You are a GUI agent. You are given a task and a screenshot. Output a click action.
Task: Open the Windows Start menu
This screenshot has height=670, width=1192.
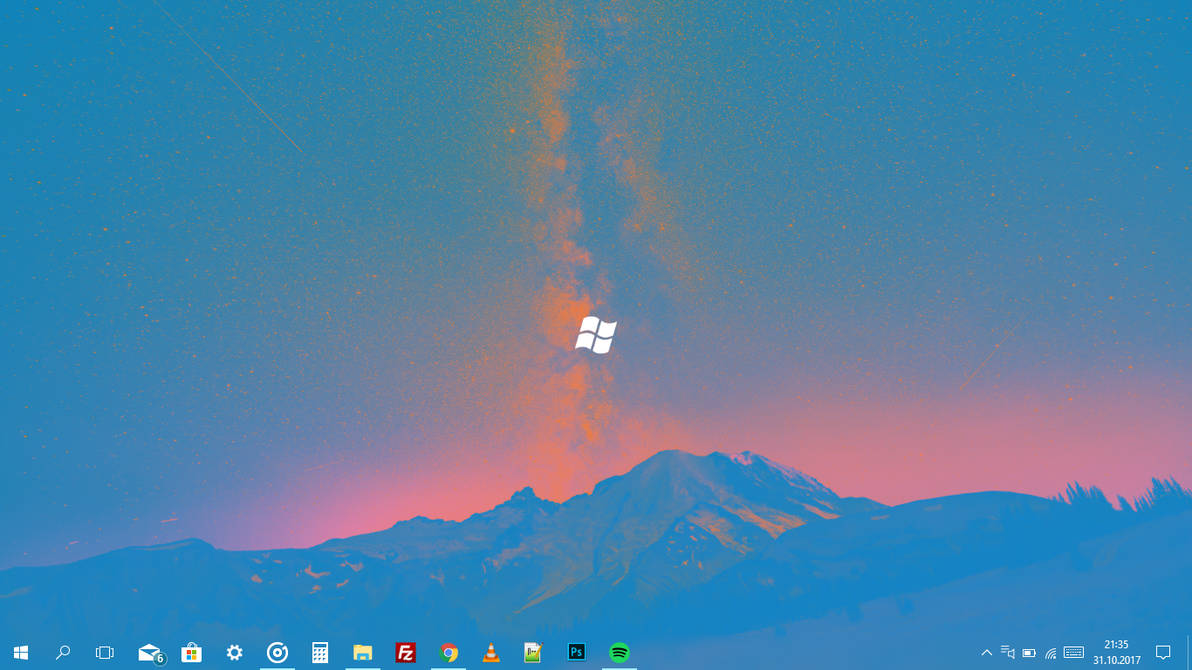[21, 653]
